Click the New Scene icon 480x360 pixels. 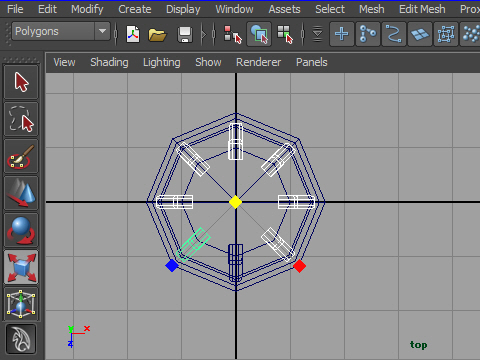pyautogui.click(x=133, y=34)
